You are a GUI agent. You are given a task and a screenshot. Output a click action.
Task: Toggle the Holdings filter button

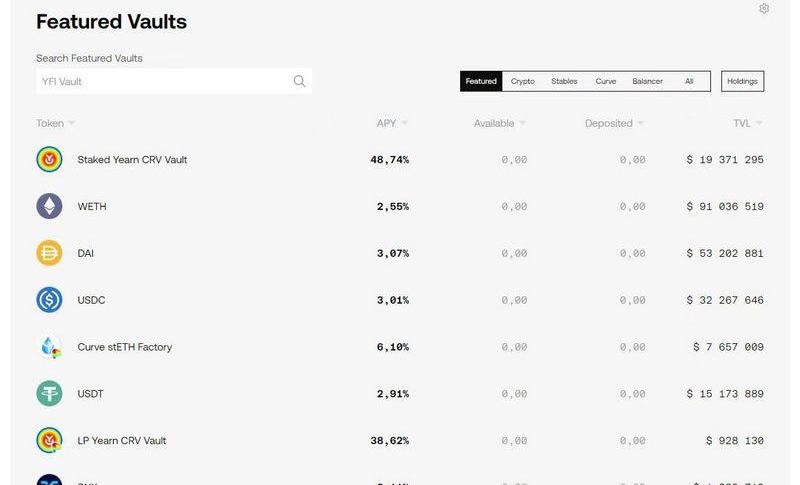(x=742, y=81)
